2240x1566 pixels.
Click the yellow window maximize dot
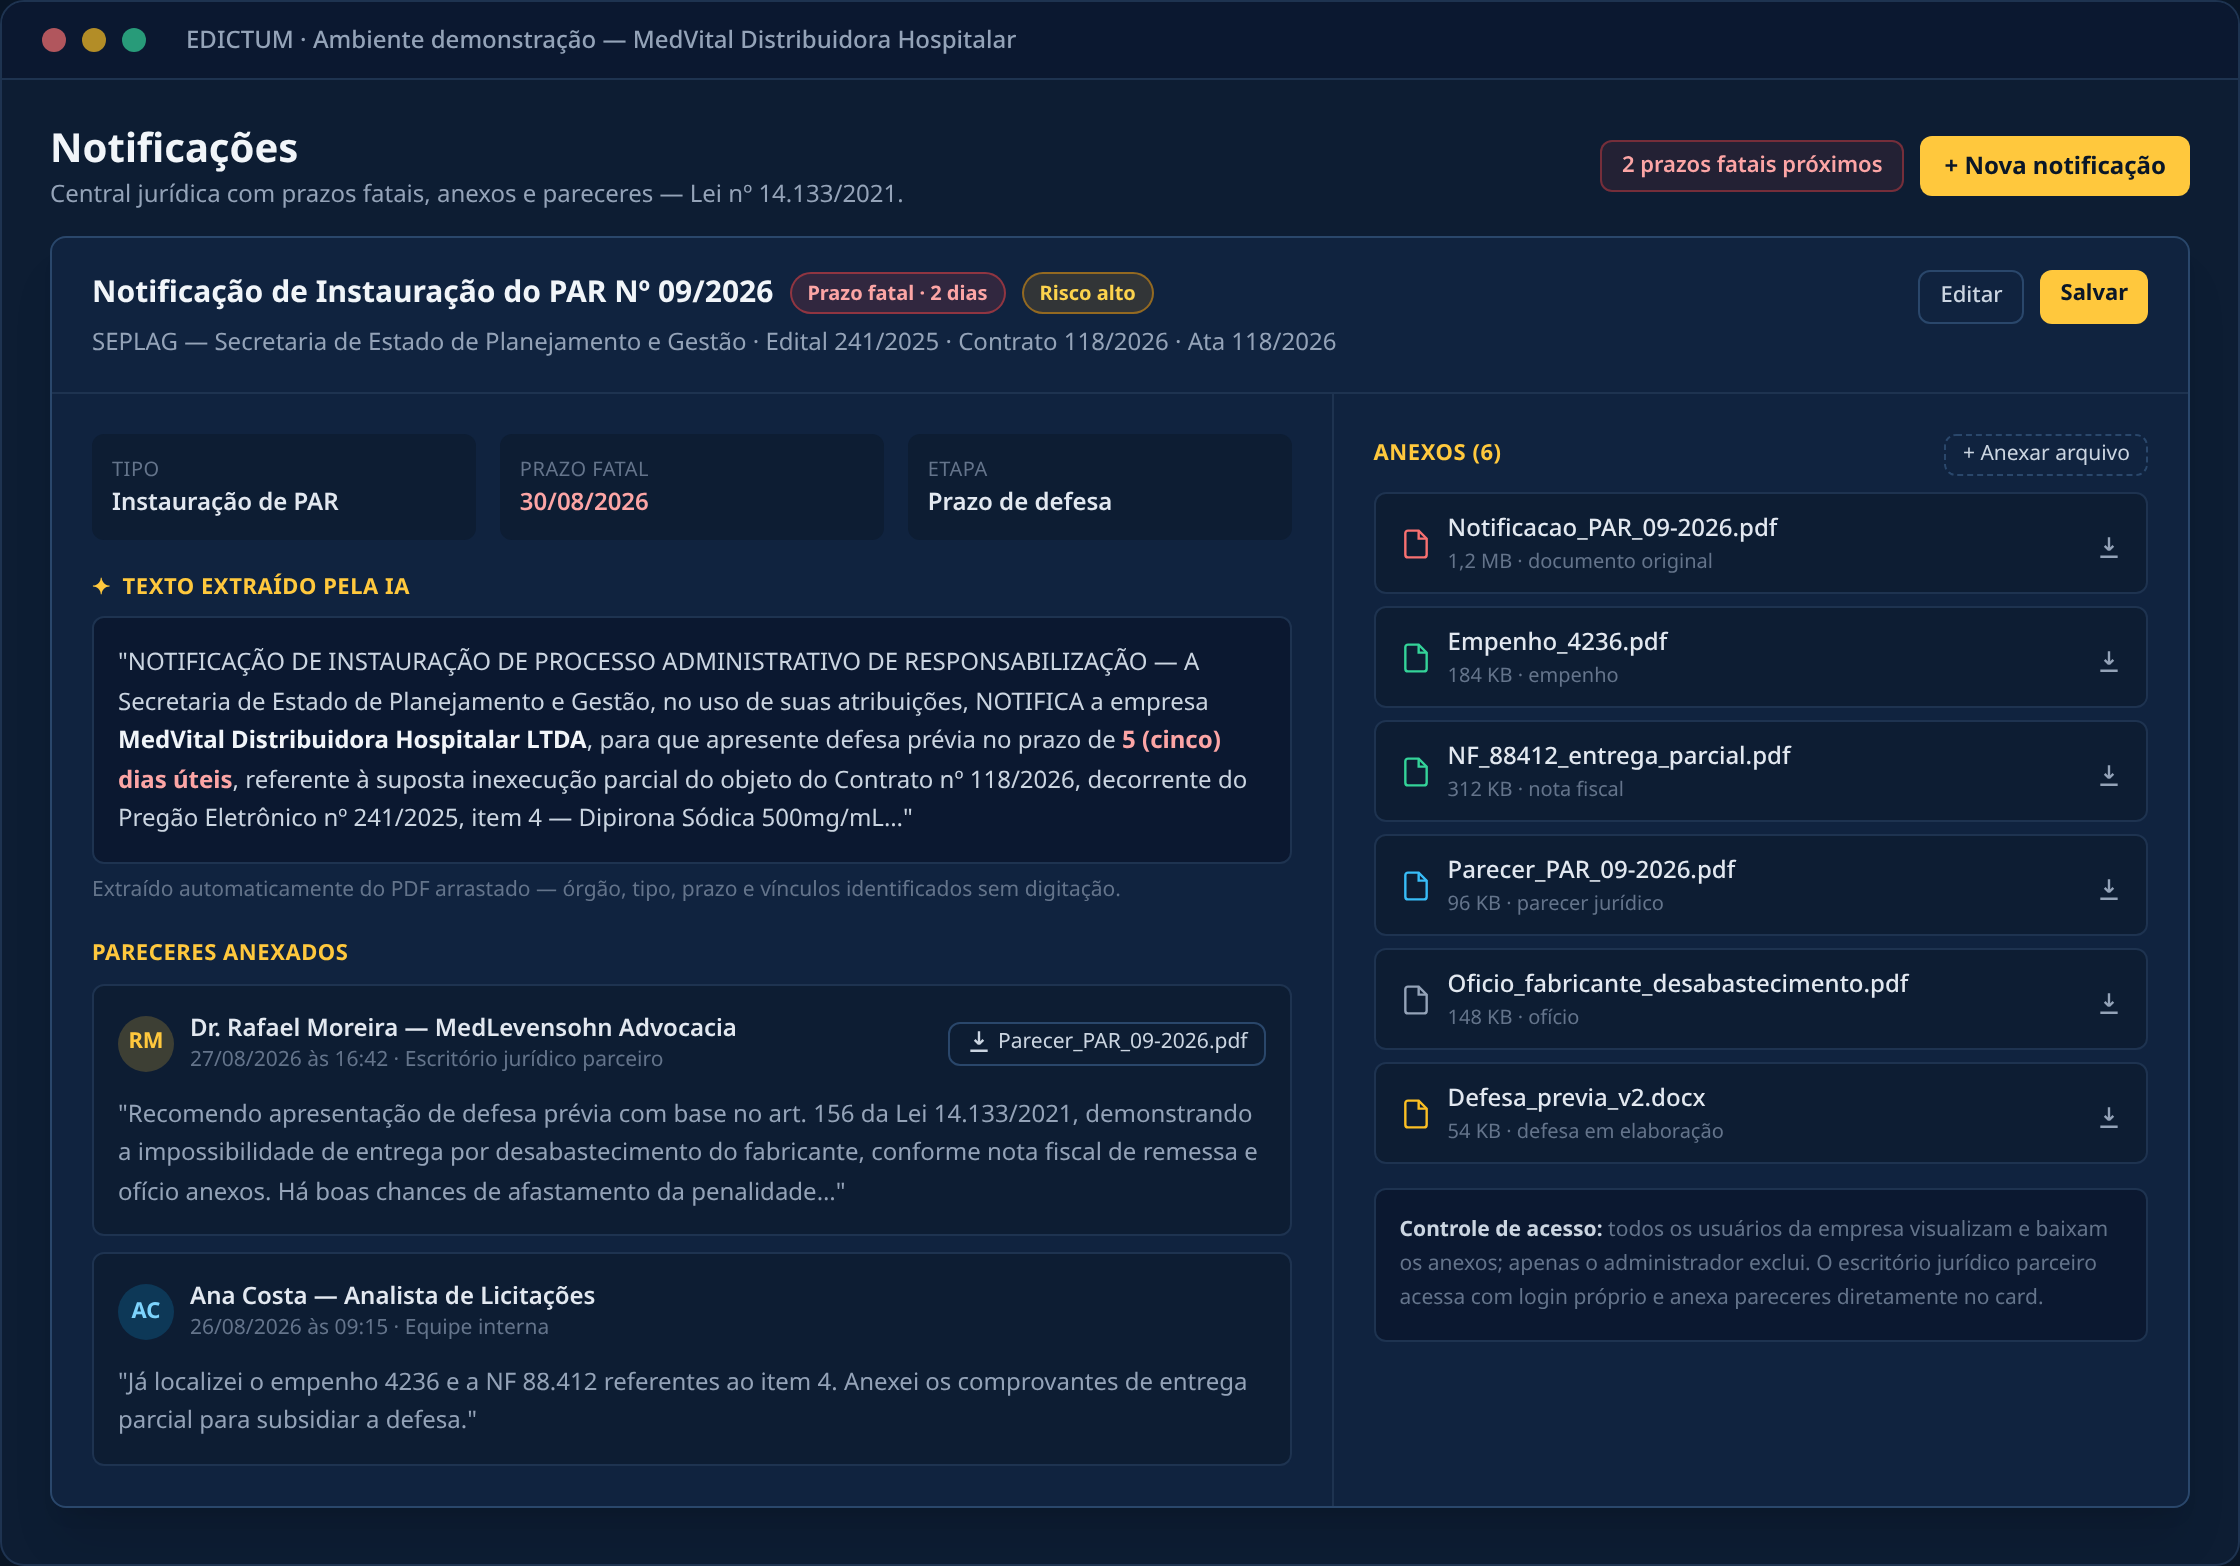coord(94,40)
